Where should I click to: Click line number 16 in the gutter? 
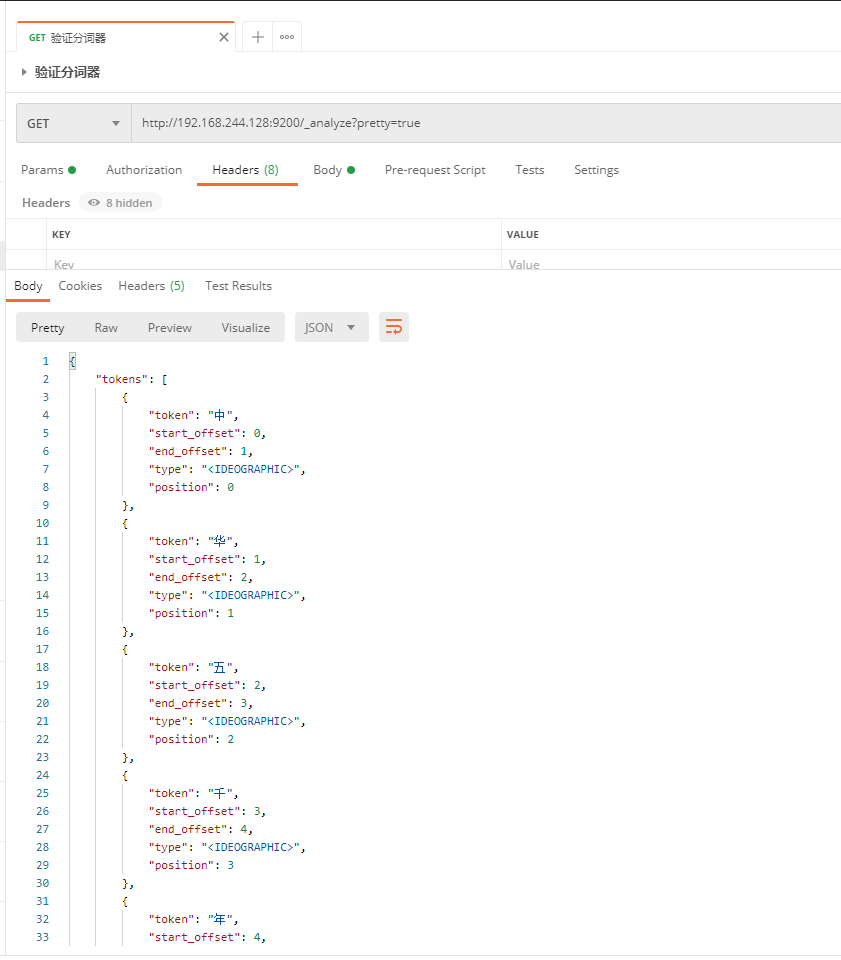[42, 631]
